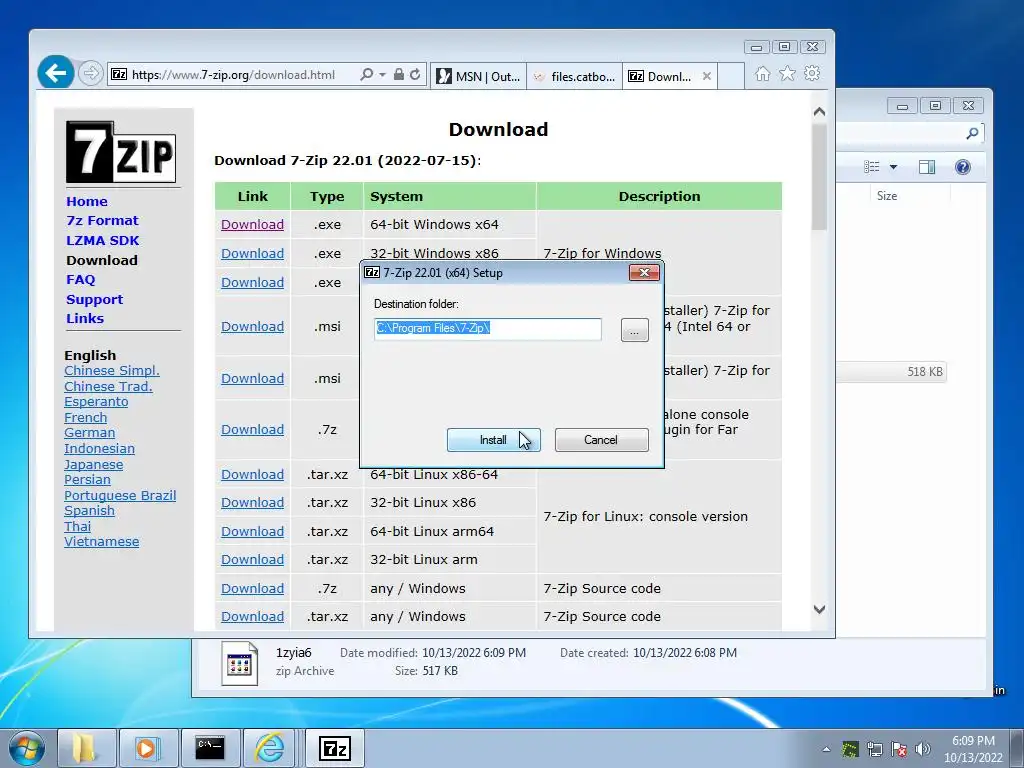Click the browse (...) button in Setup
Screen dimensions: 1024x768
tap(634, 330)
